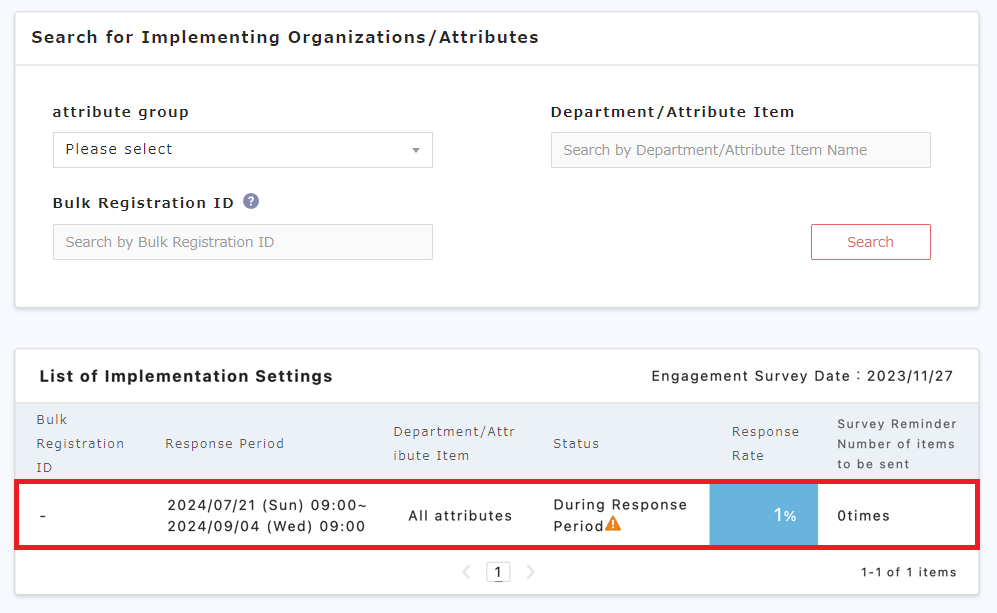
Task: Select page 1 in pagination
Action: (498, 572)
